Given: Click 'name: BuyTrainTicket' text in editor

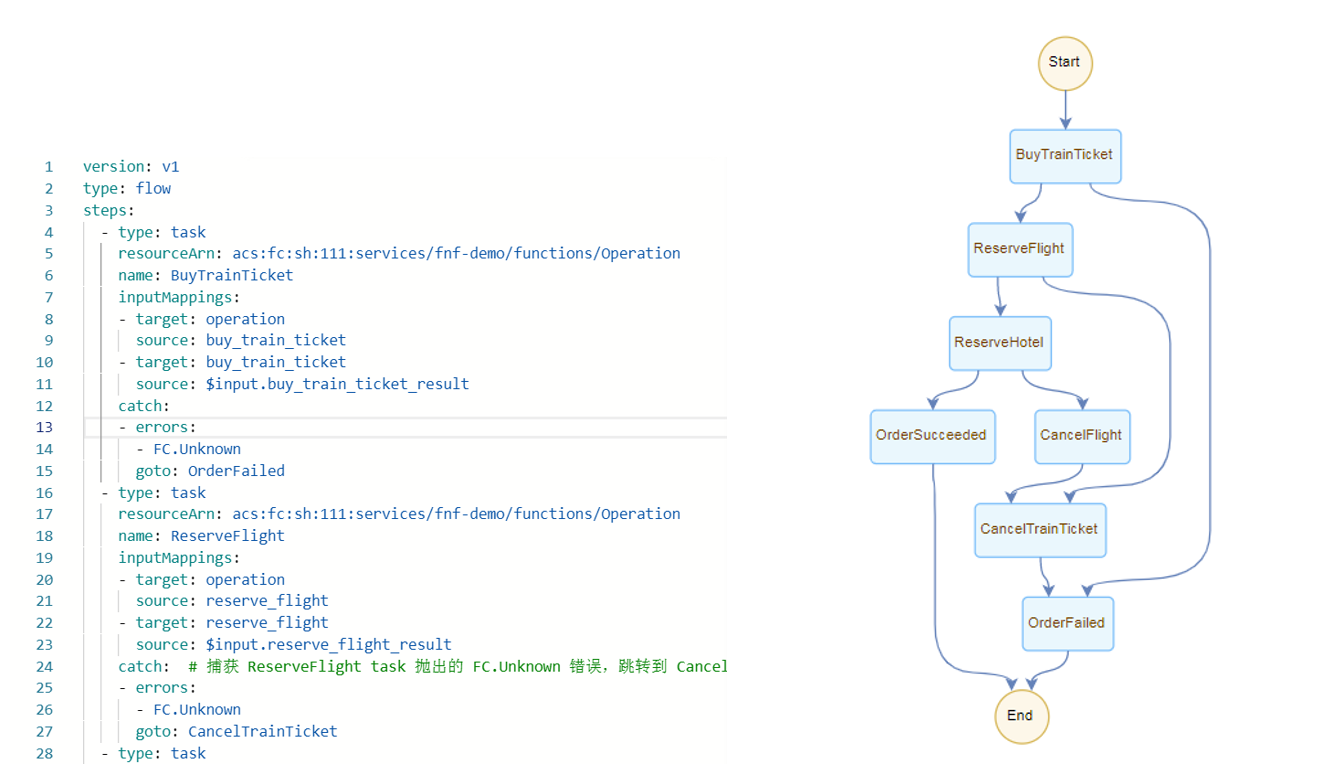Looking at the screenshot, I should (x=206, y=275).
